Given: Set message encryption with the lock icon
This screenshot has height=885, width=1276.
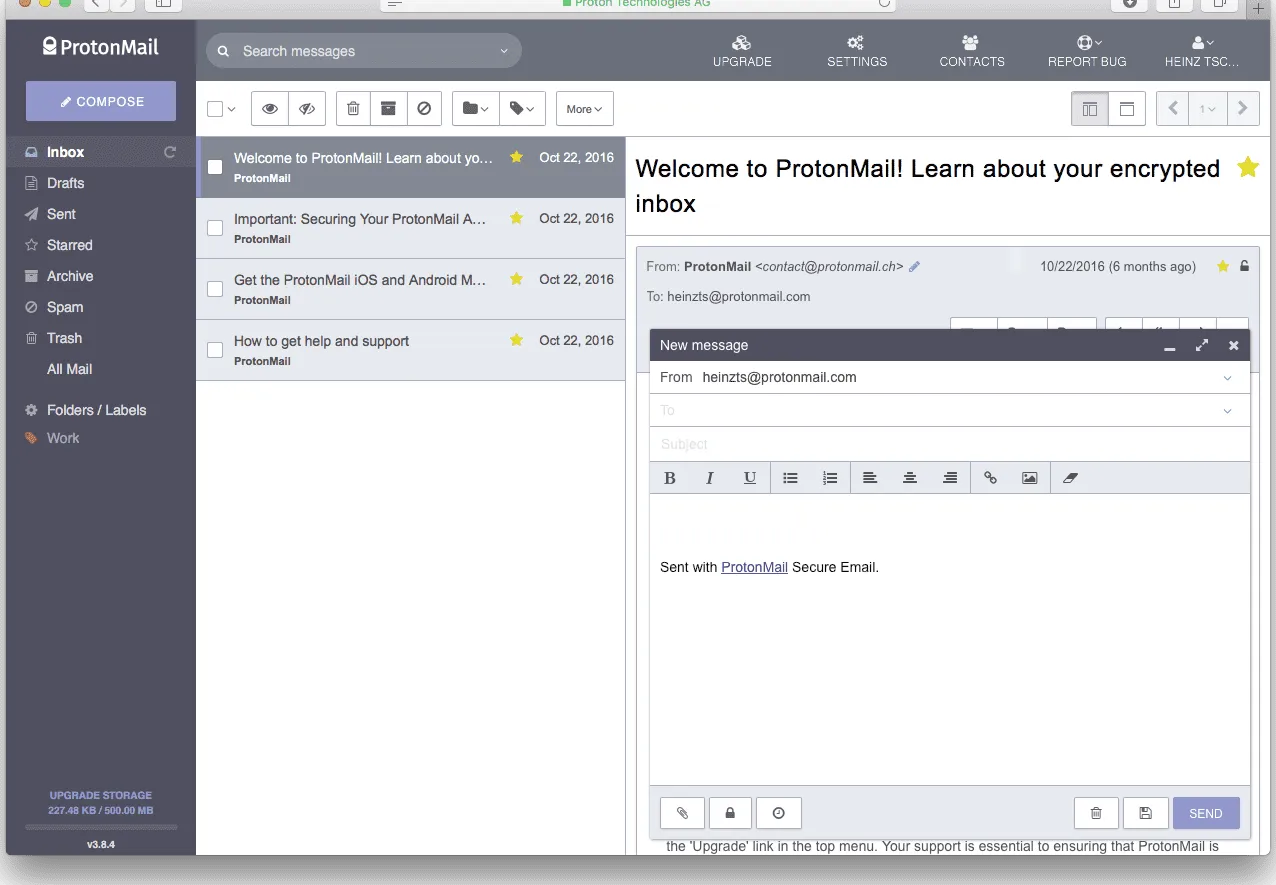Looking at the screenshot, I should [x=730, y=813].
